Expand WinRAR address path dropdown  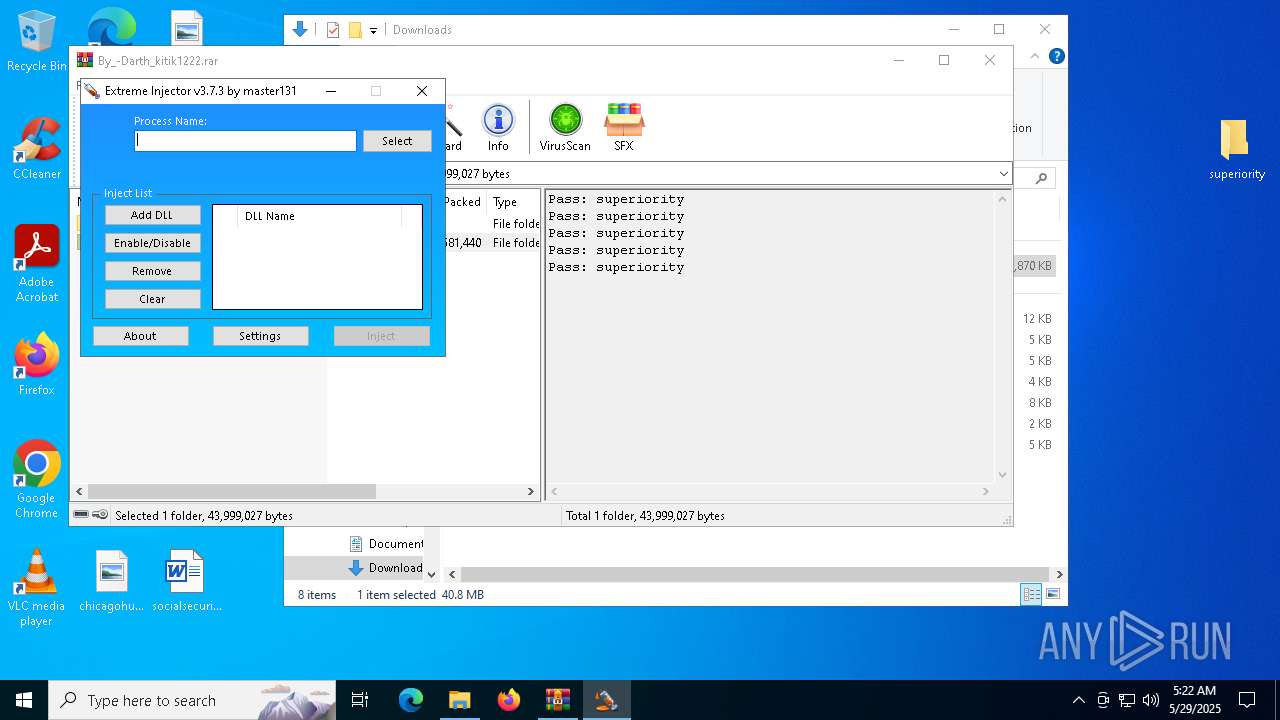click(x=1004, y=174)
